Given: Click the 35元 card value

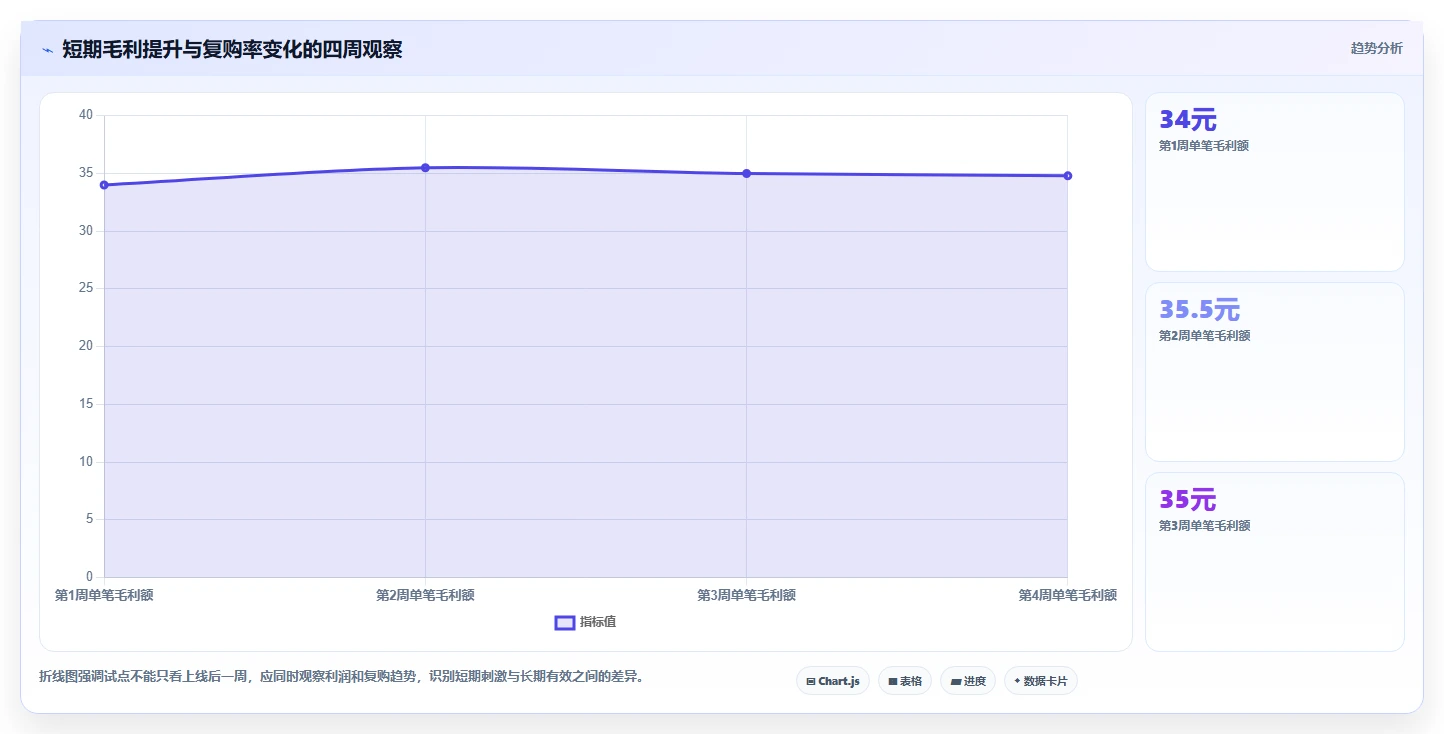Looking at the screenshot, I should coord(1188,500).
